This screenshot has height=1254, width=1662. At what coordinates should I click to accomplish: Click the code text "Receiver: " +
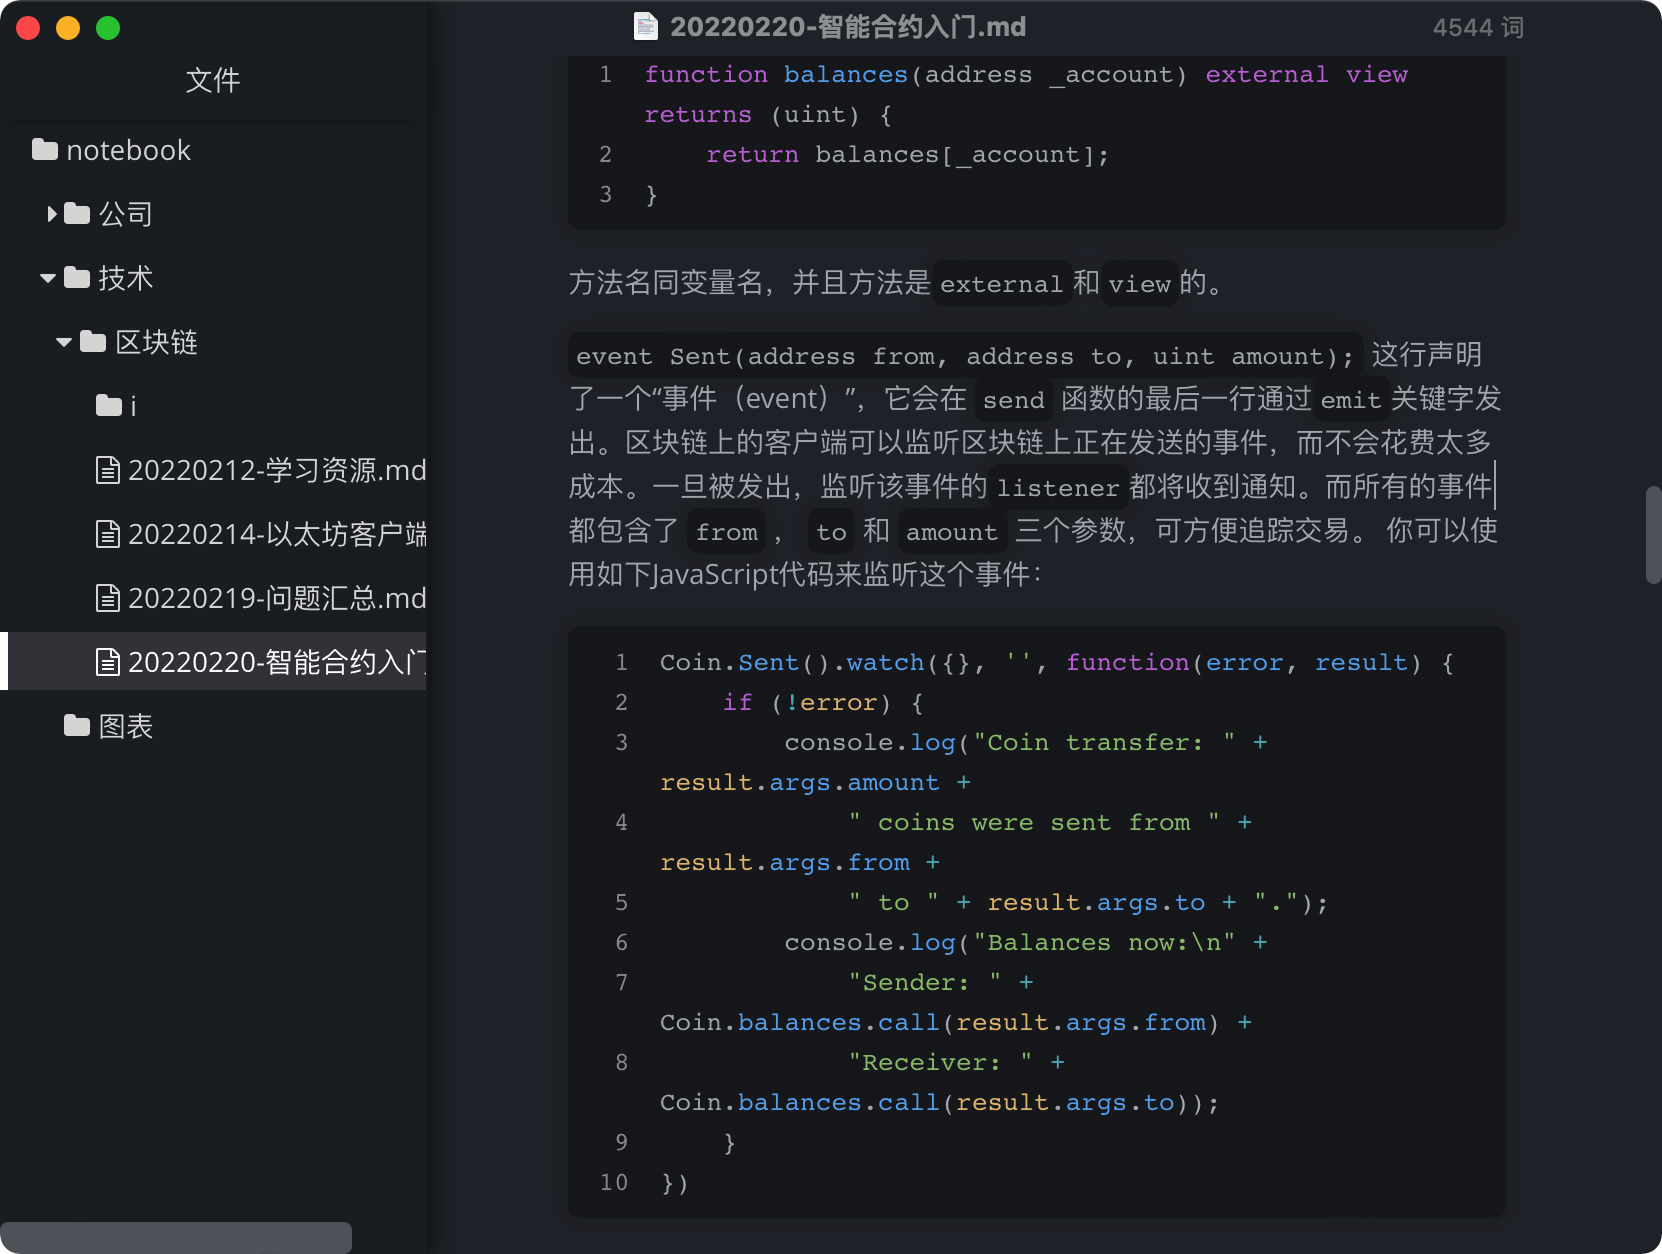[956, 1062]
